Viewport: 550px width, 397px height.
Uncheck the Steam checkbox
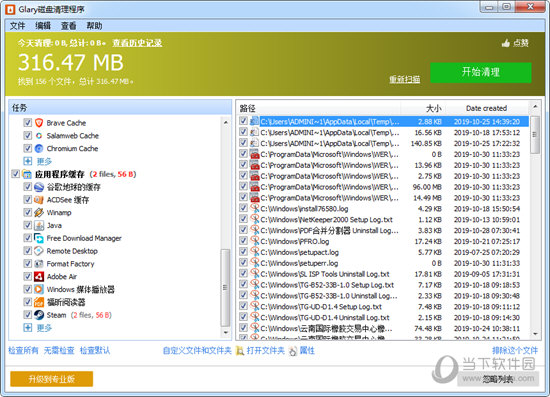coord(27,315)
